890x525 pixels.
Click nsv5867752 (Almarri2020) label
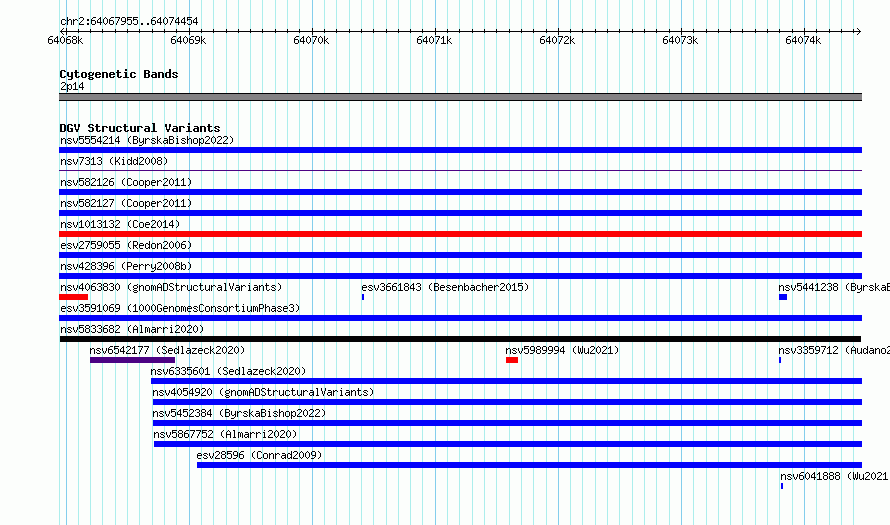click(x=225, y=434)
